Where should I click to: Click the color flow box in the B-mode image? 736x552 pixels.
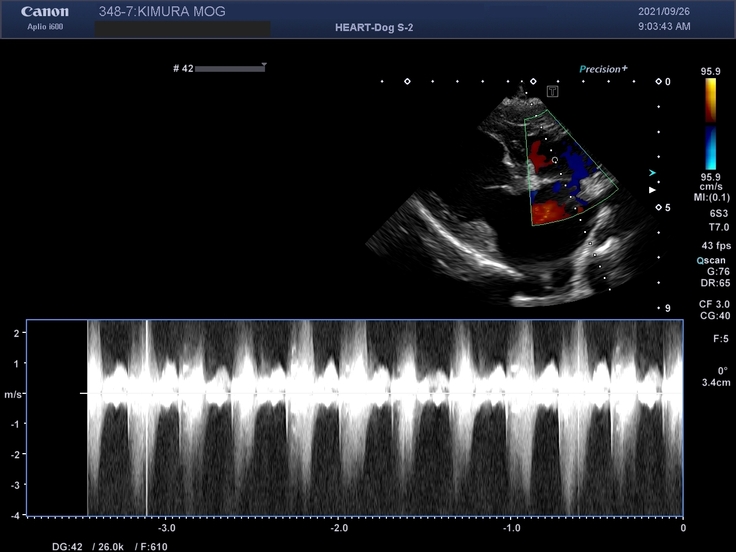567,170
